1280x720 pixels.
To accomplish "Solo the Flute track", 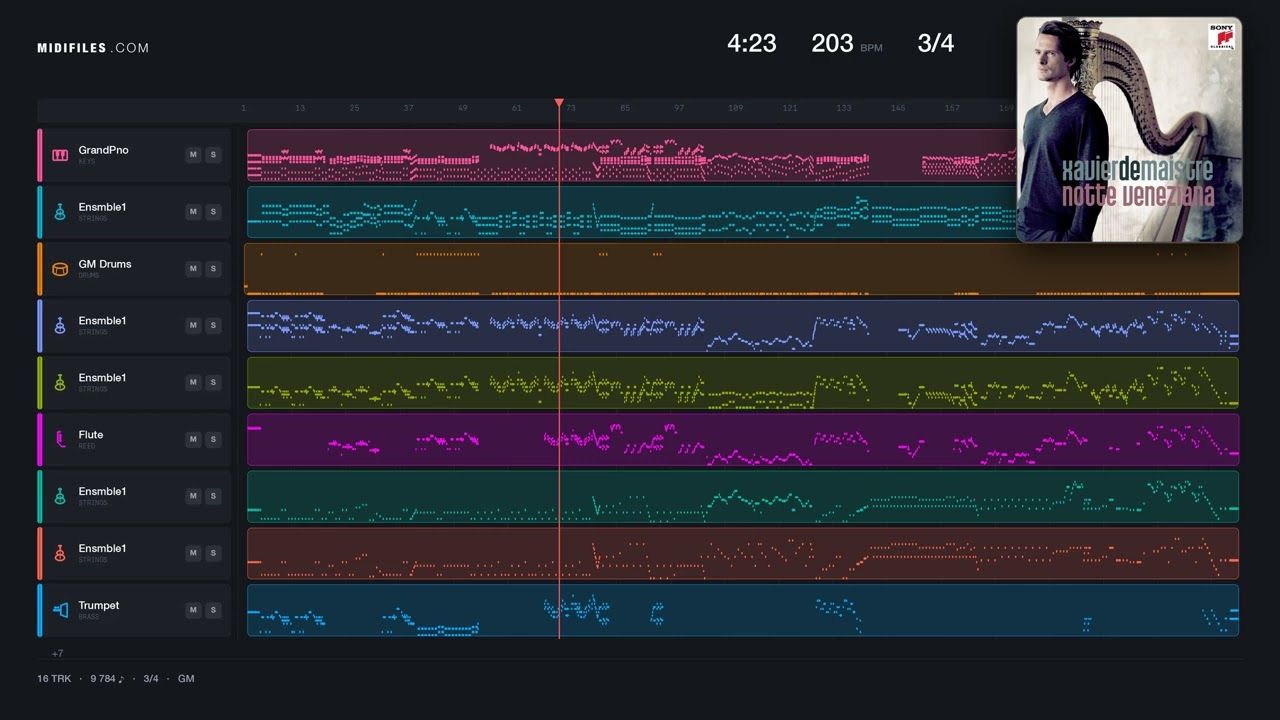I will [213, 439].
